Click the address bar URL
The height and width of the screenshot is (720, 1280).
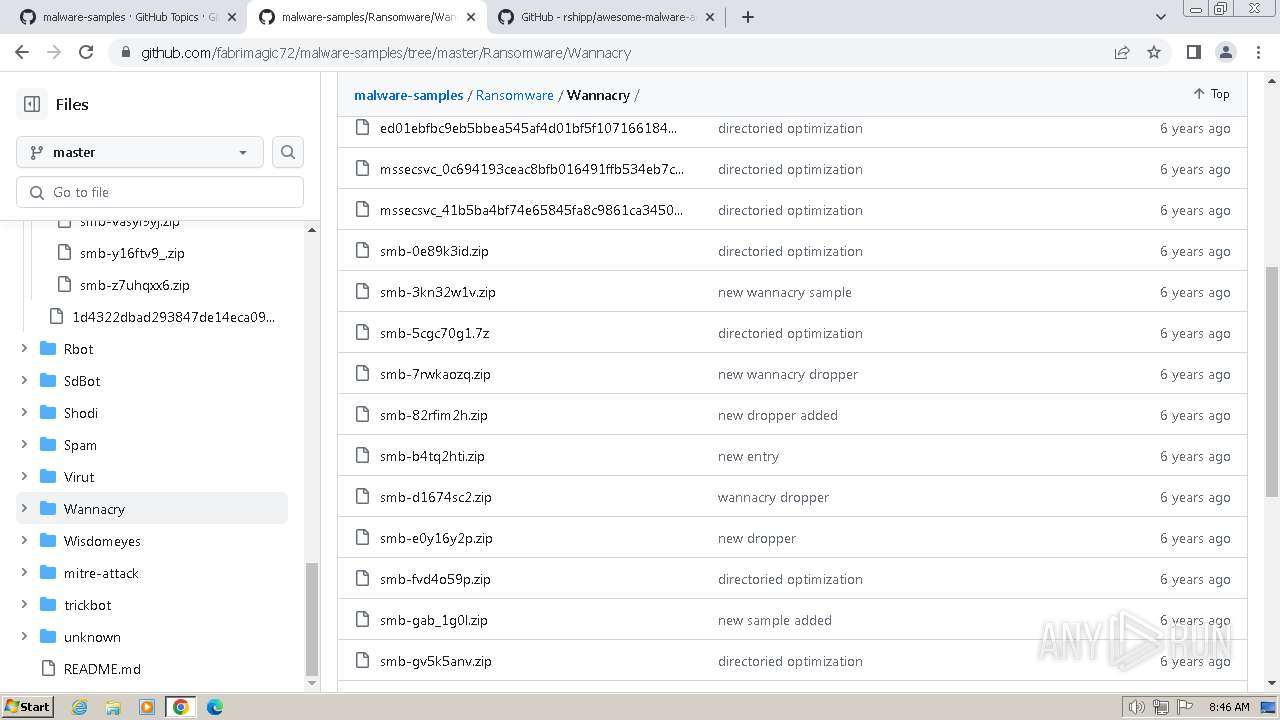(386, 53)
